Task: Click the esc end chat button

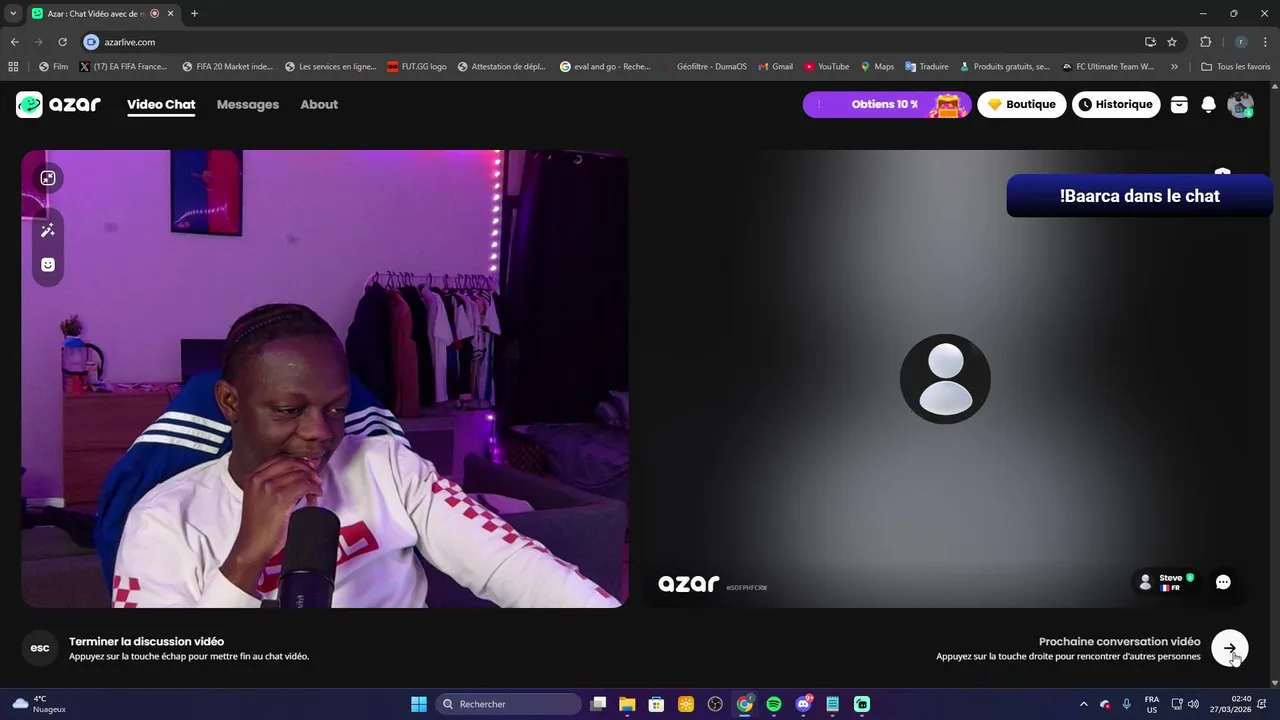Action: coord(40,648)
